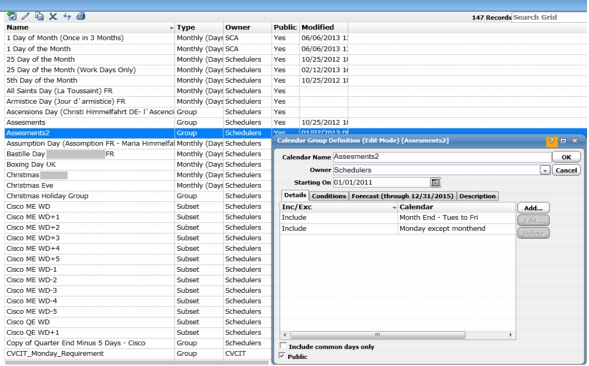589x366 pixels.
Task: Select the Cisco ME WD-5 row
Action: pyautogui.click(x=138, y=312)
